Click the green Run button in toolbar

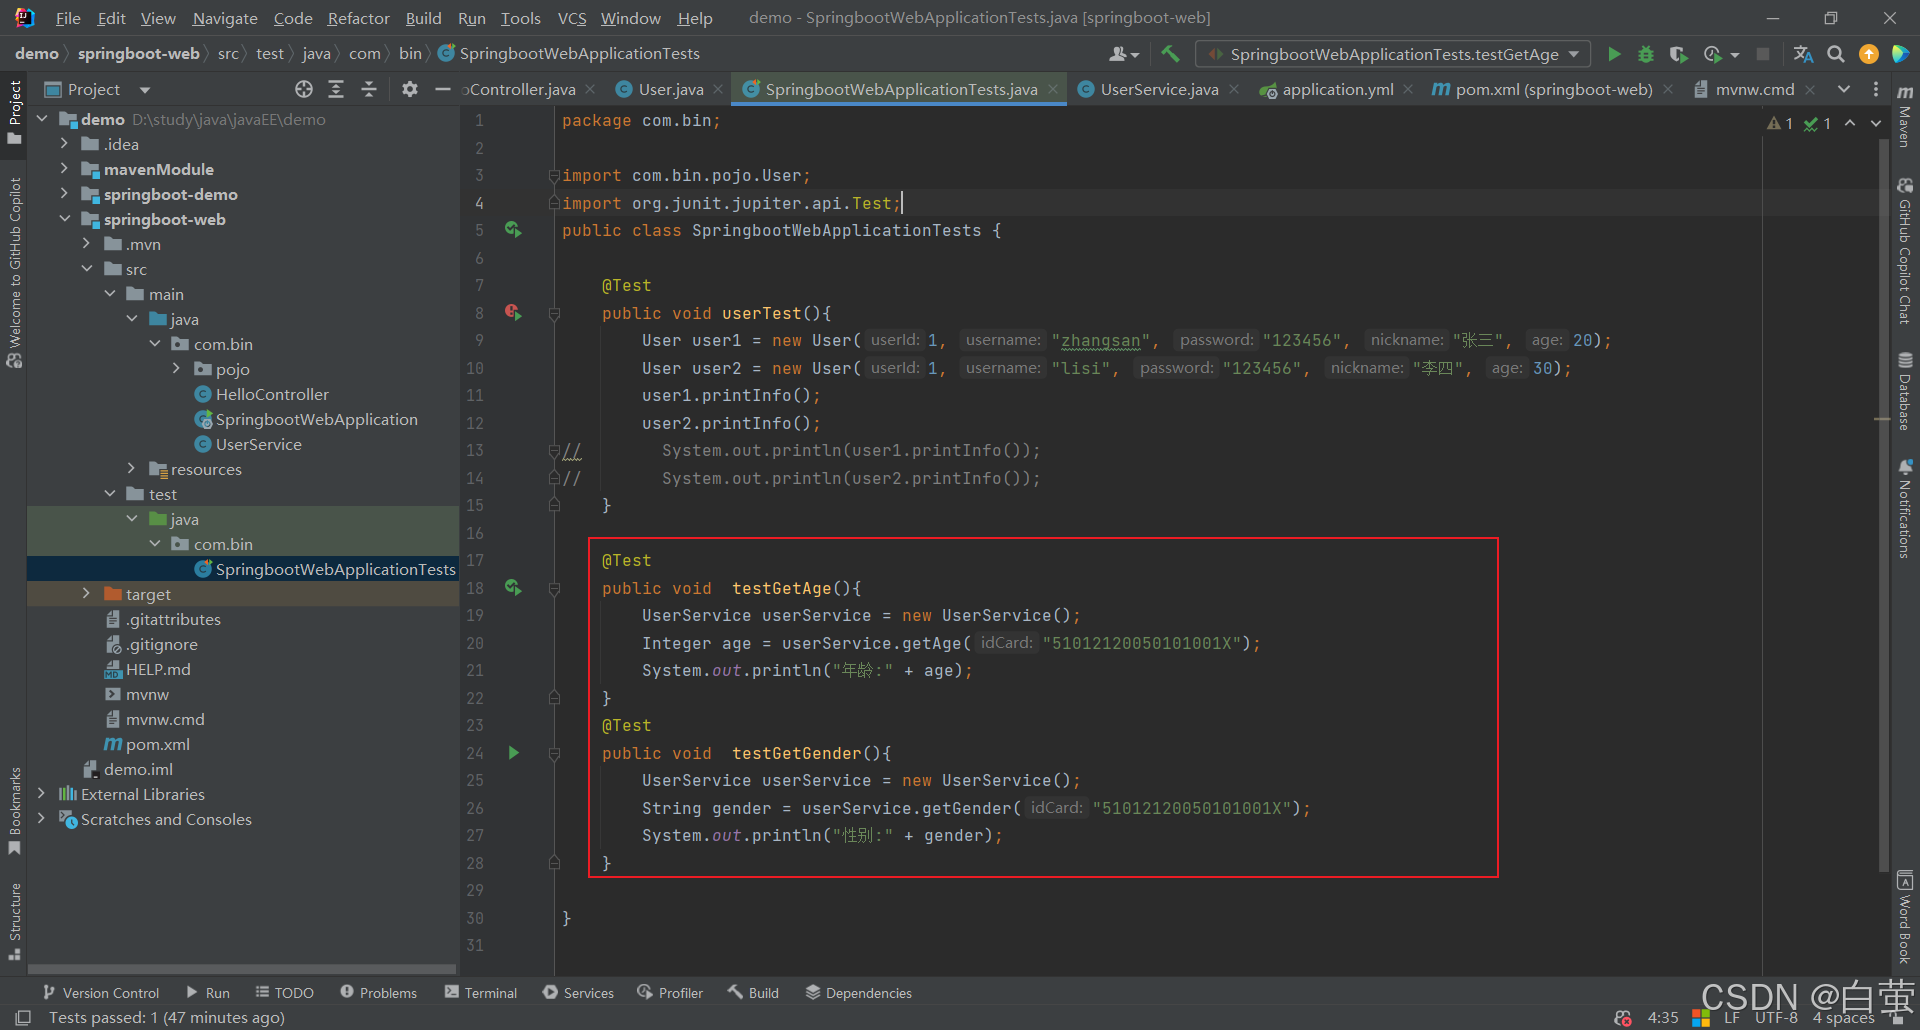[1614, 54]
